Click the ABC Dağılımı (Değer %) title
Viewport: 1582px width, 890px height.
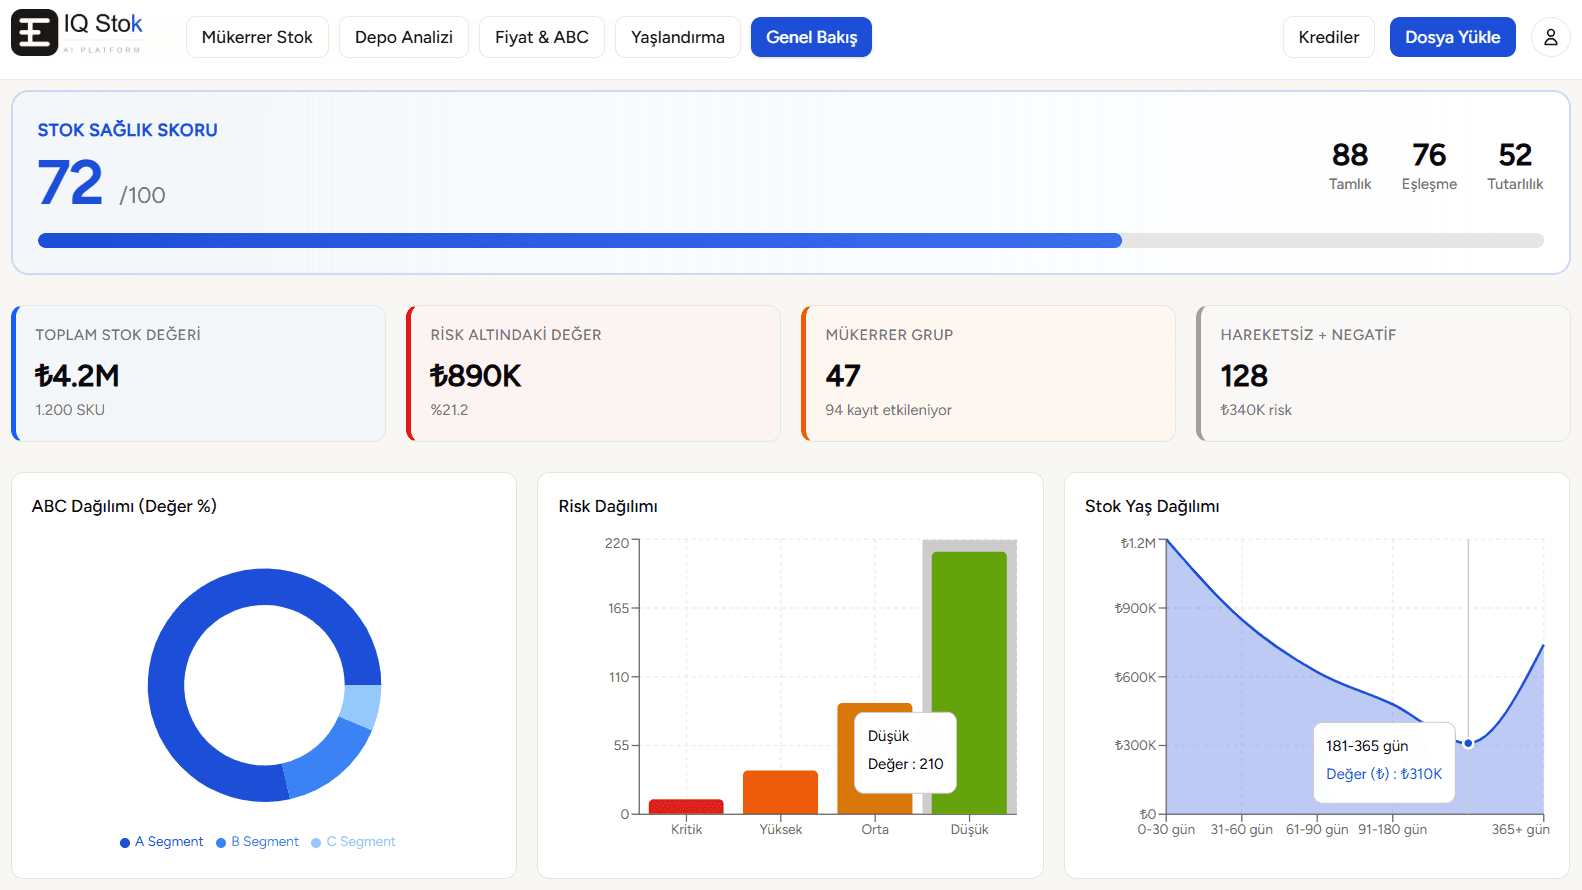(124, 506)
